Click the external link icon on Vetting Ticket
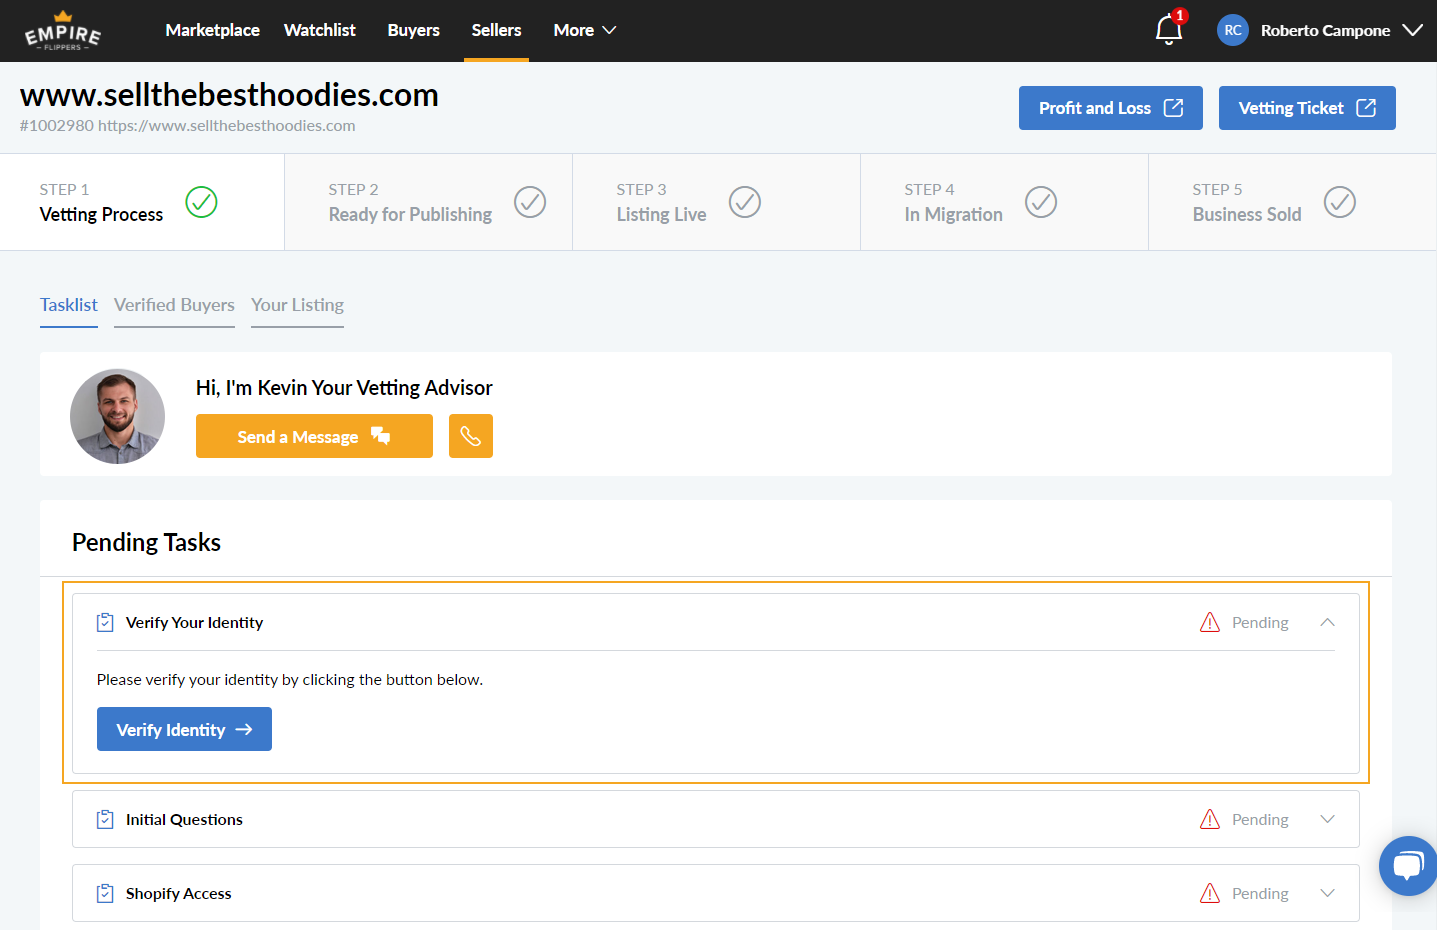This screenshot has height=930, width=1437. 1366,107
